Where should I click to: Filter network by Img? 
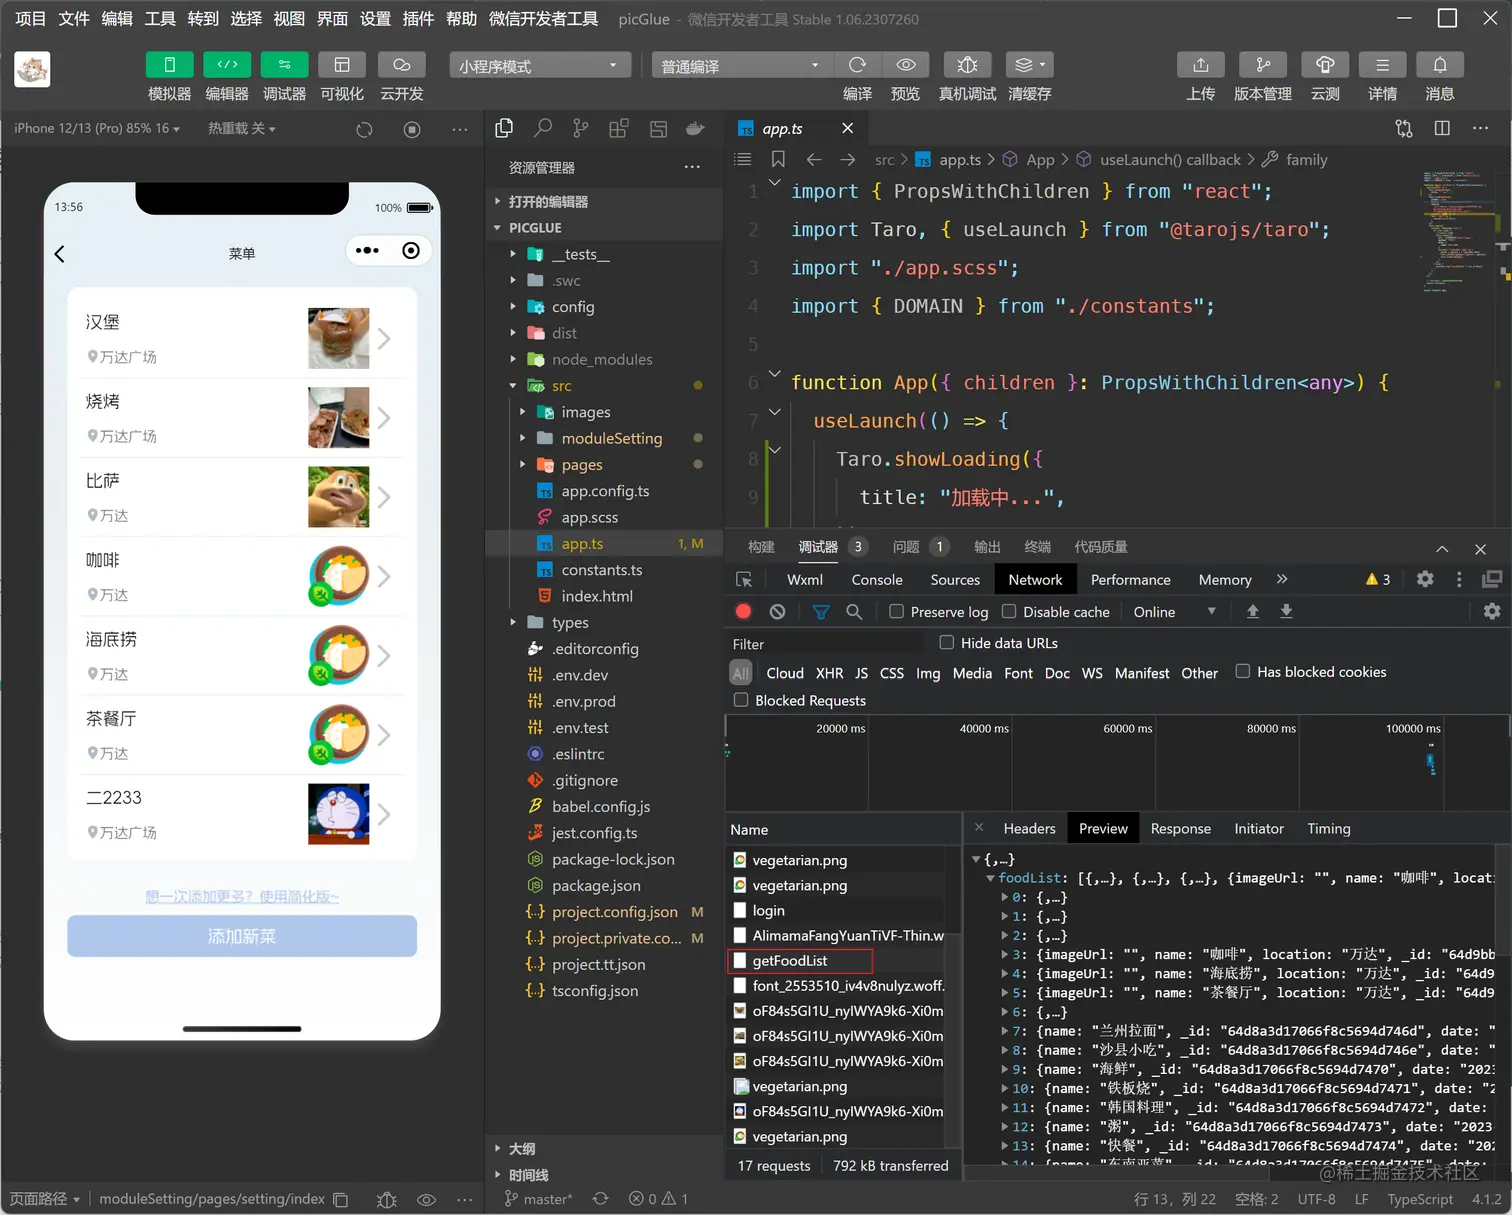(928, 673)
